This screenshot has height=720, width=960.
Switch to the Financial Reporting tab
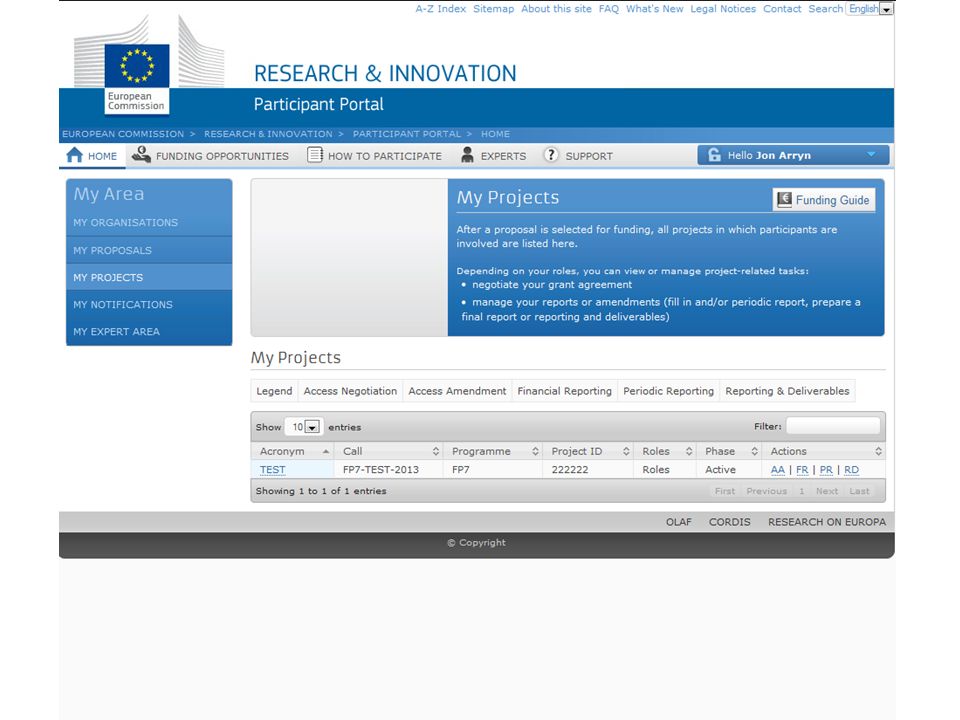pyautogui.click(x=564, y=391)
